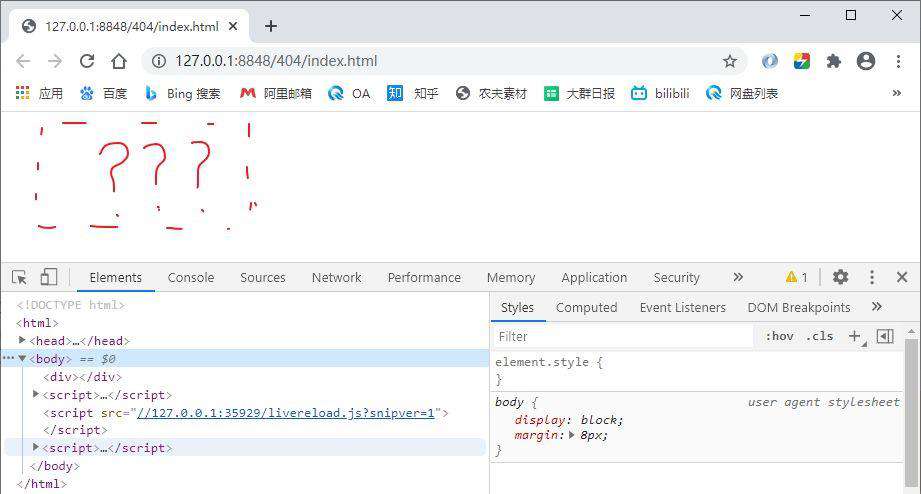This screenshot has width=921, height=494.
Task: Open a new browser tab
Action: tap(271, 26)
